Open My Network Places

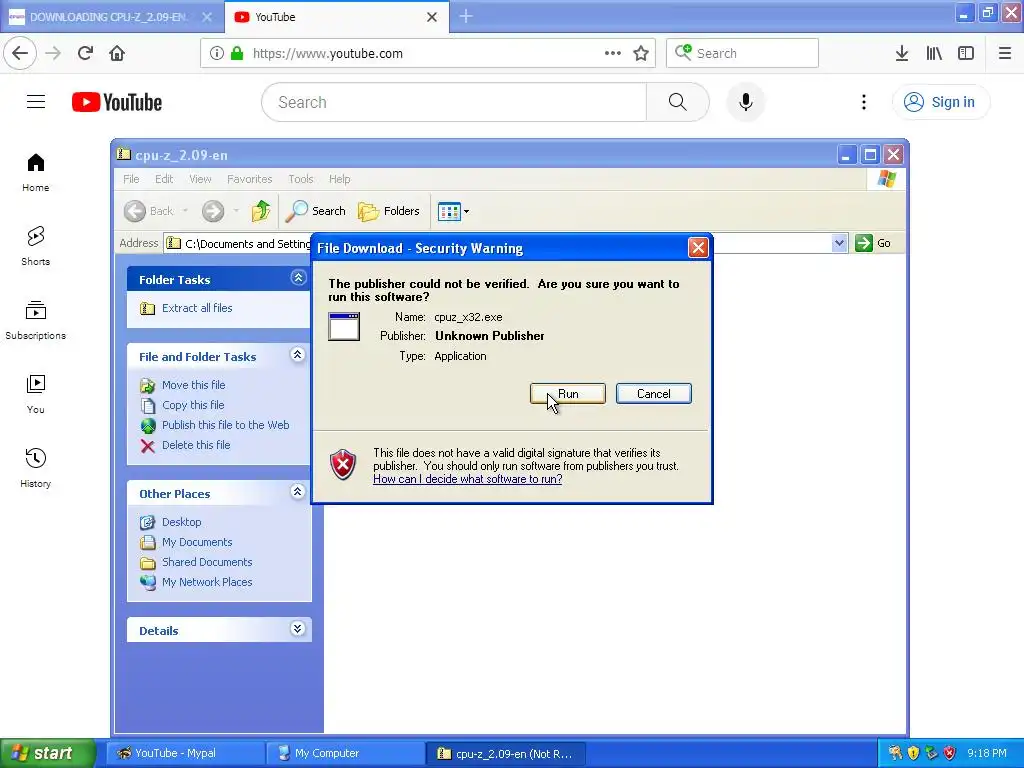[207, 583]
